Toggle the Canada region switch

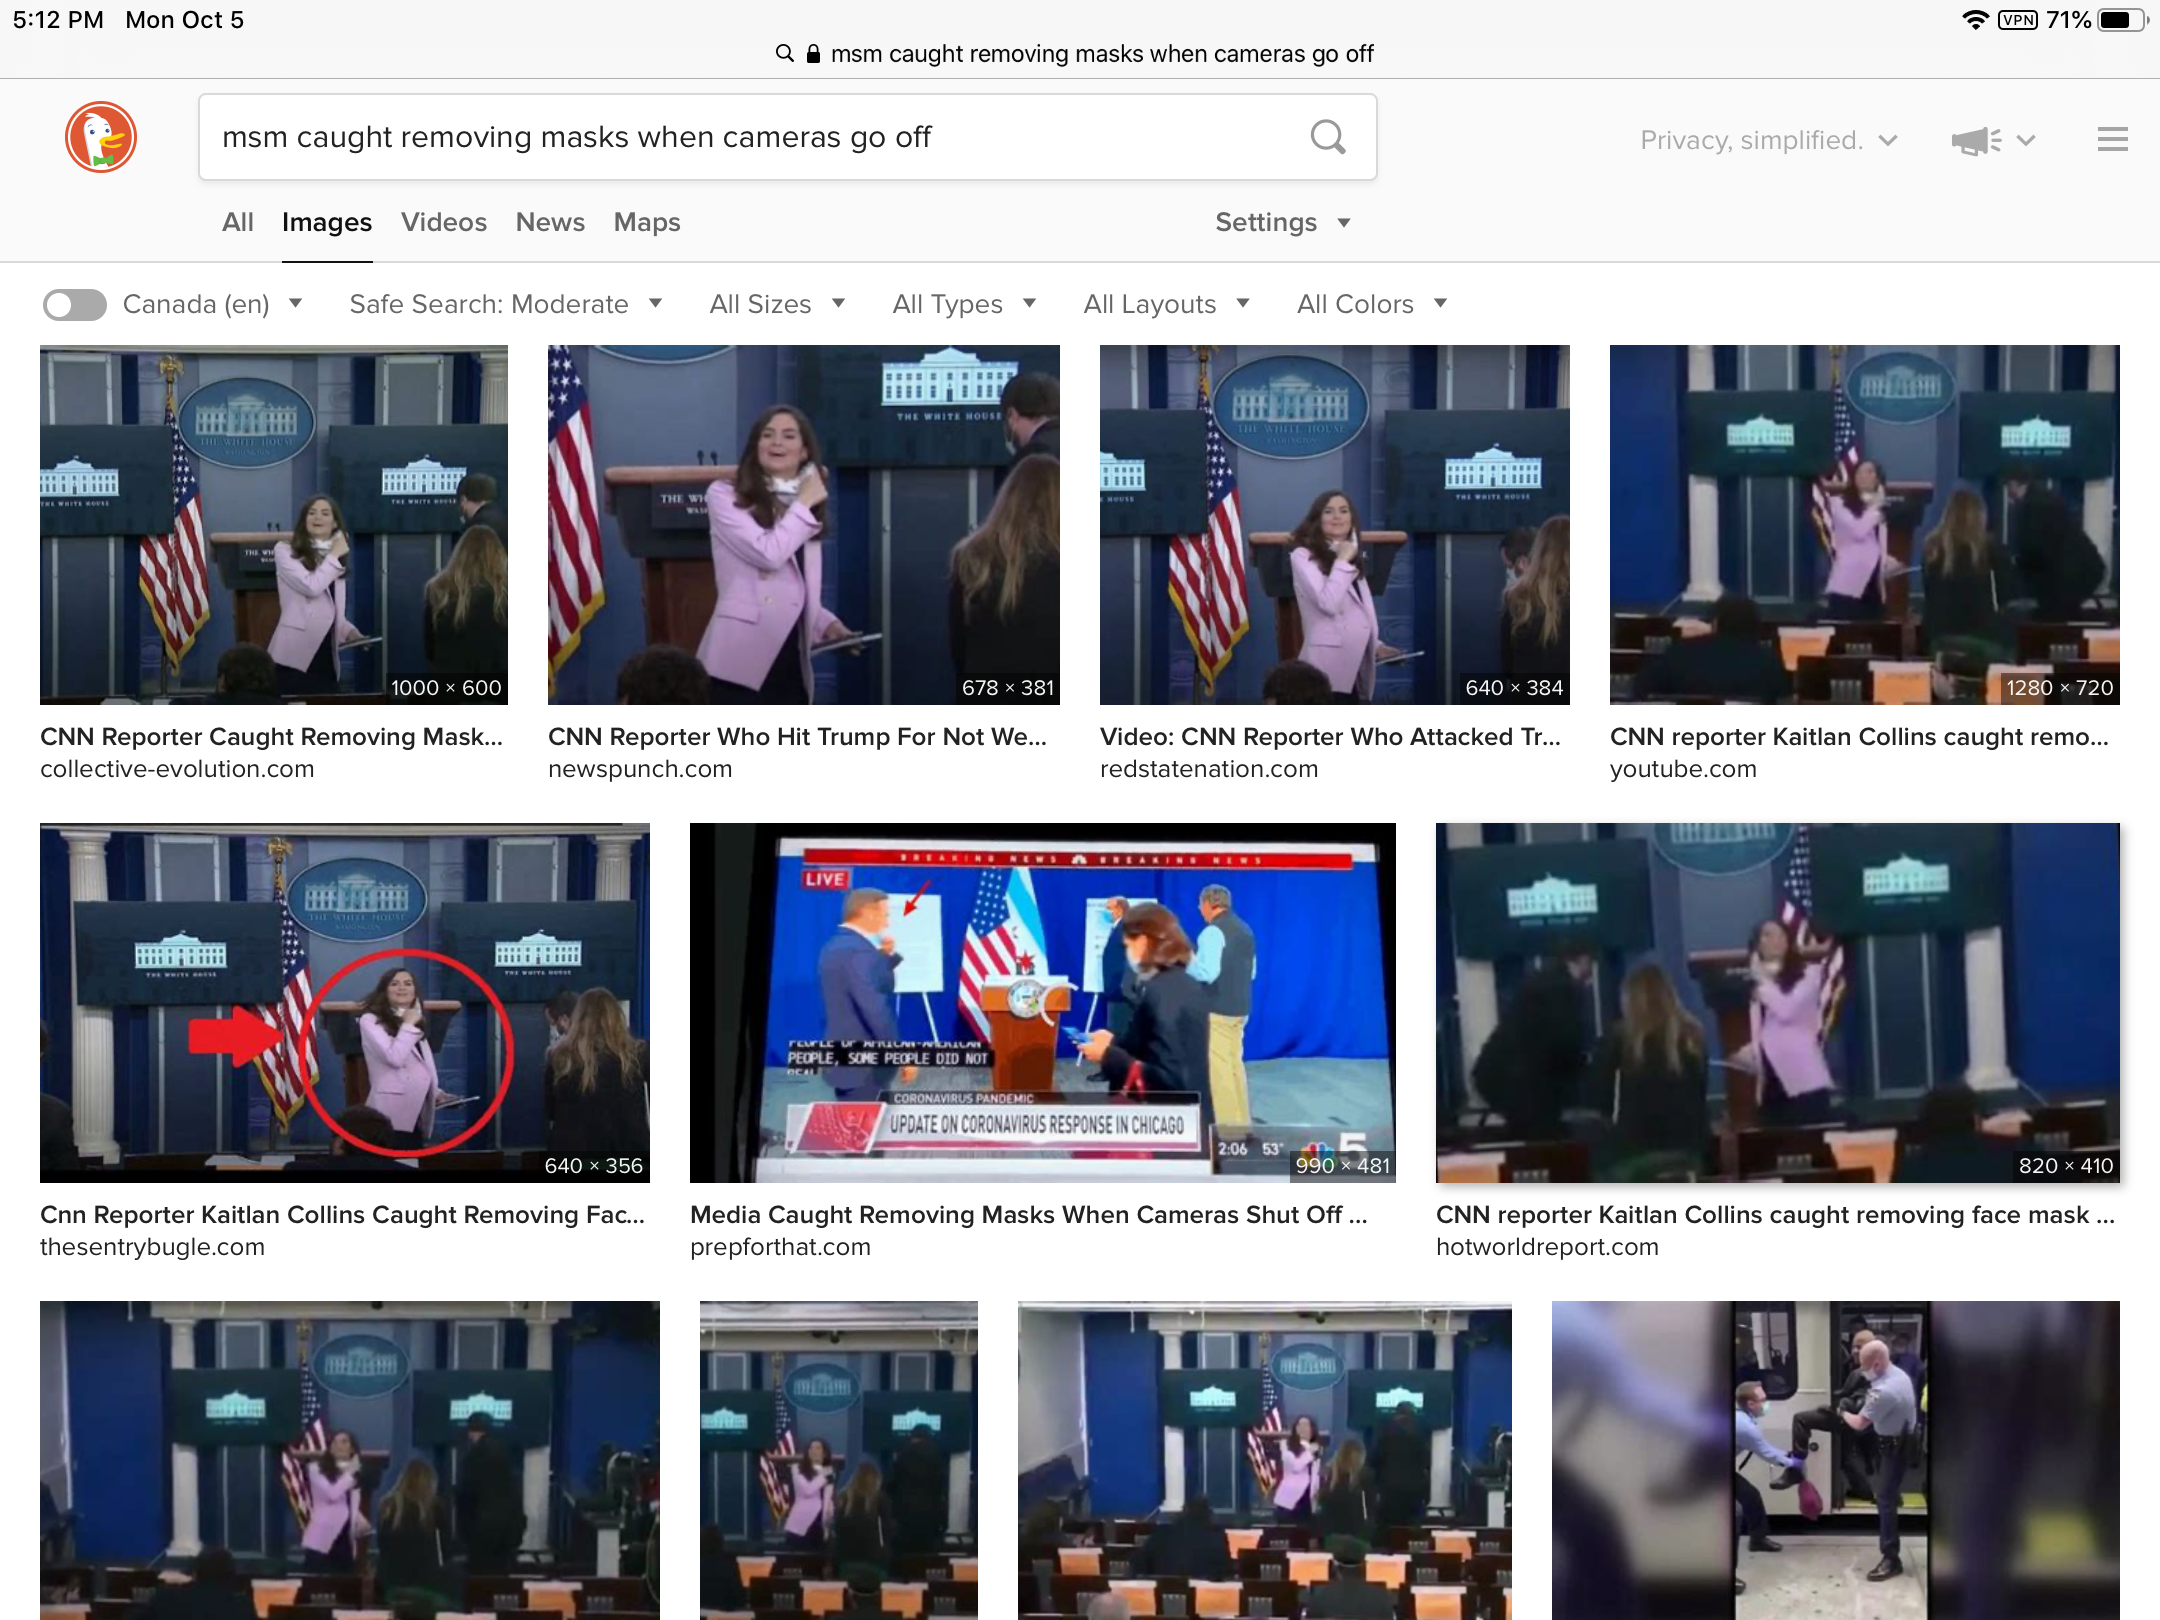(x=75, y=304)
